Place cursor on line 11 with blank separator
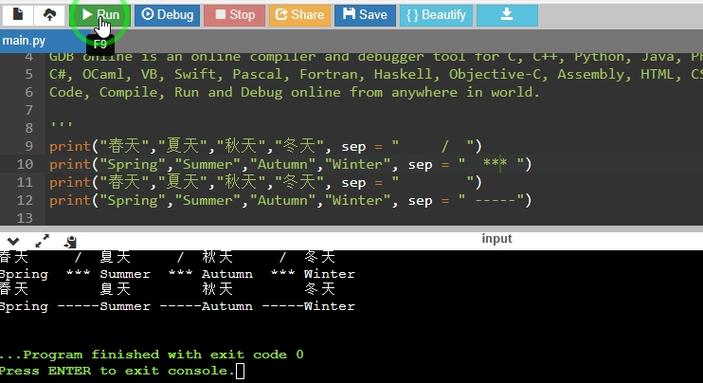 tap(265, 183)
